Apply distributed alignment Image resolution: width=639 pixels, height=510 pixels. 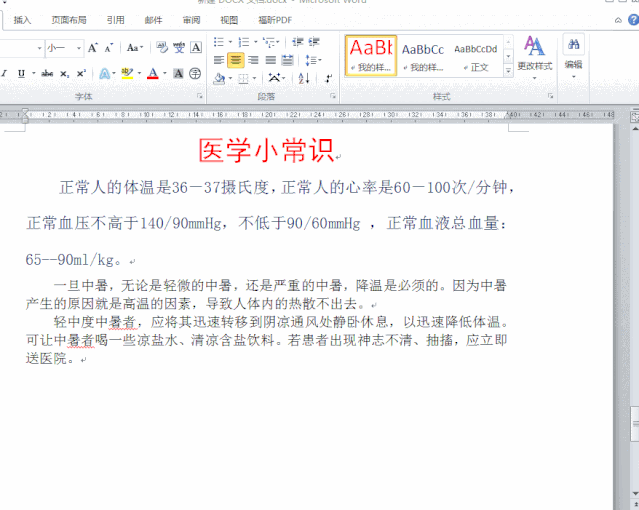(288, 60)
